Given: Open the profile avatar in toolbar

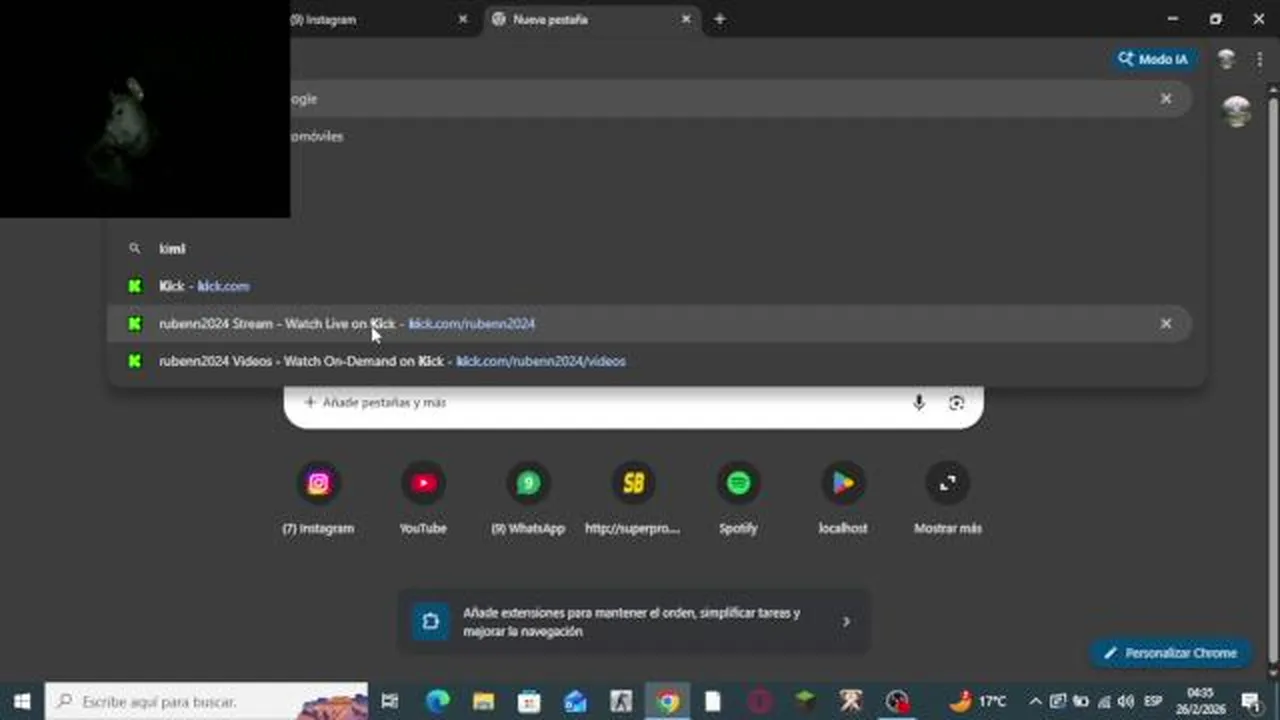Looking at the screenshot, I should point(1227,59).
